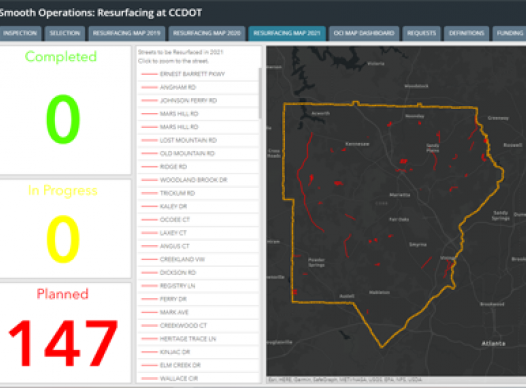Click the Austell label on the map
Viewport: 526px width, 388px height.
pos(347,296)
